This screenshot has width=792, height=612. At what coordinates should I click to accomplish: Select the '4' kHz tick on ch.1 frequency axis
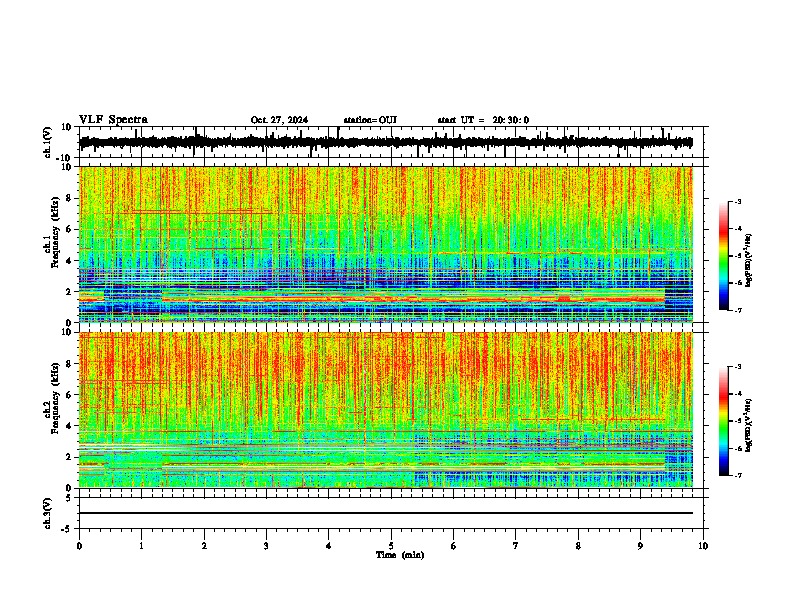pos(69,261)
